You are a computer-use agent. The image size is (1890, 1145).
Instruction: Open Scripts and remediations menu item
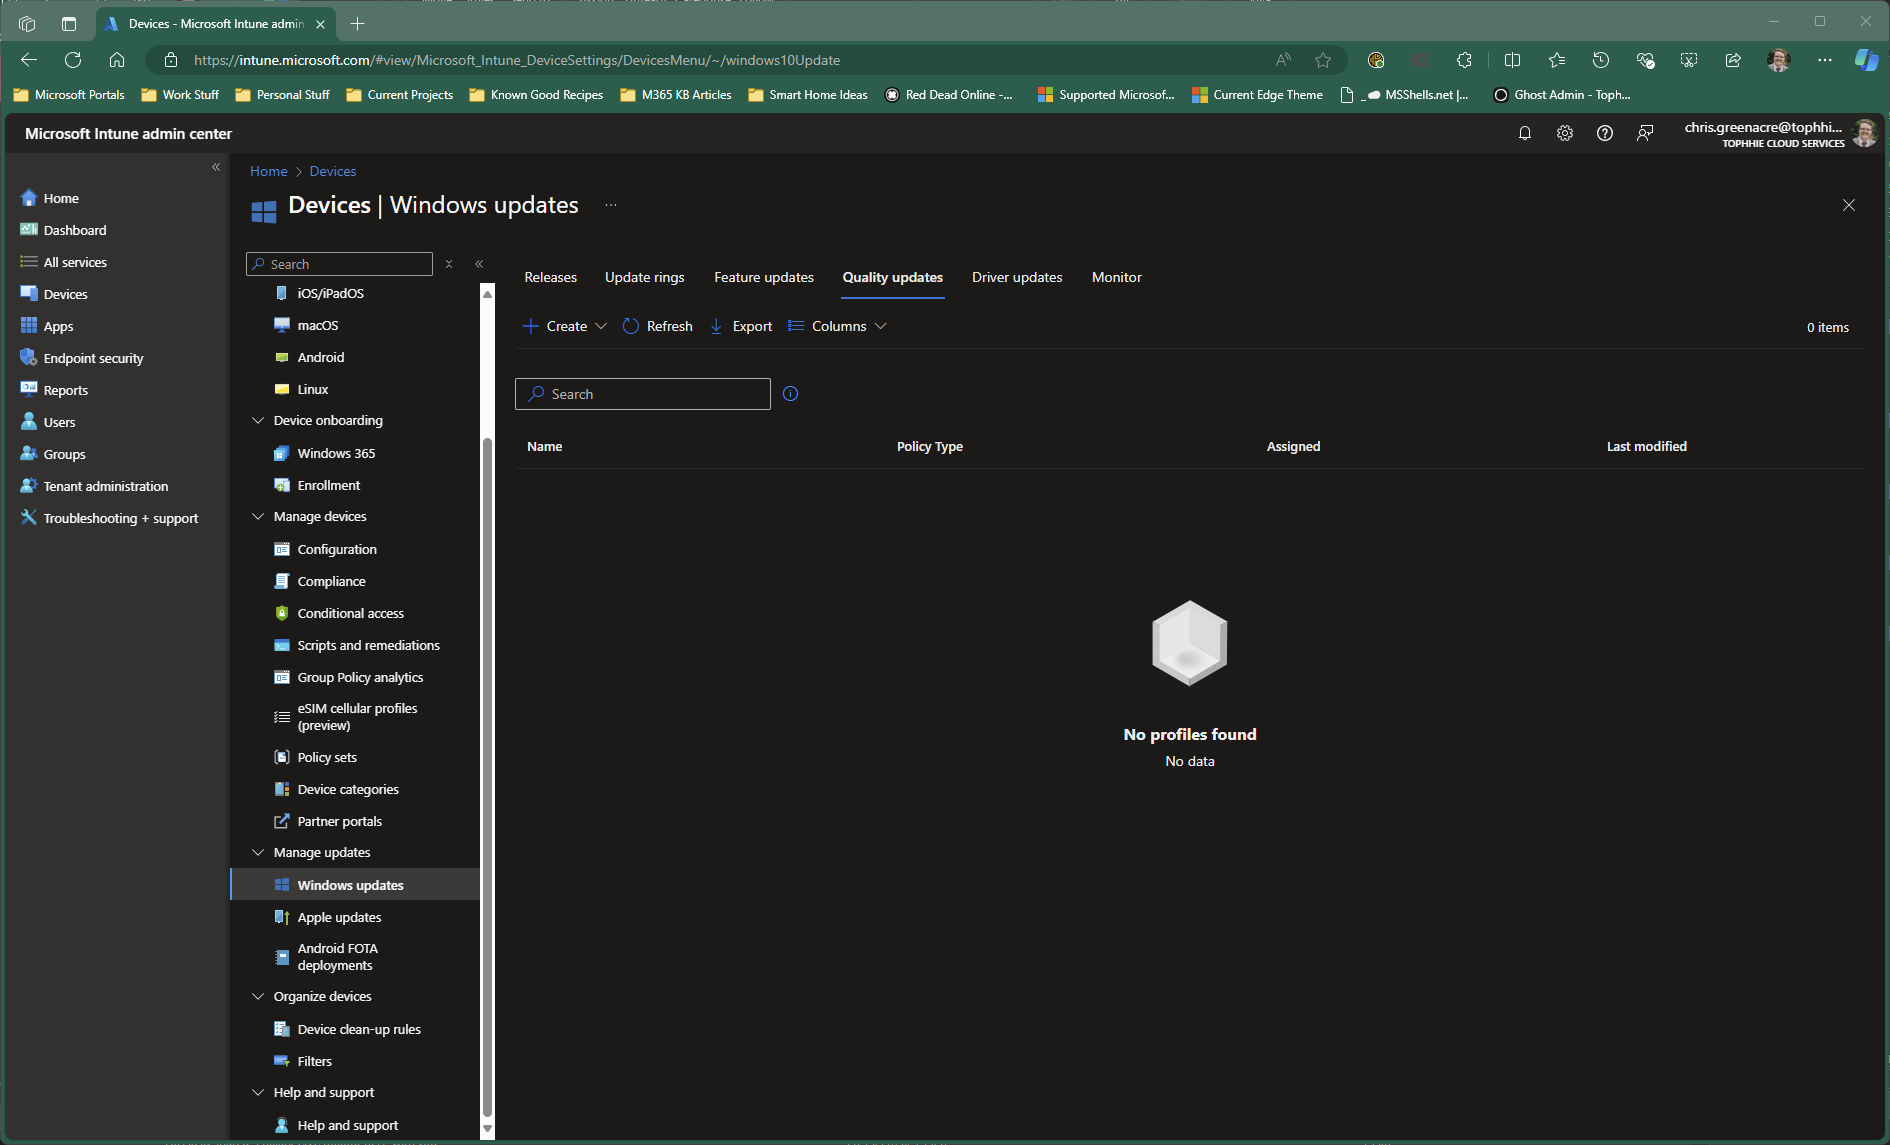(x=368, y=645)
